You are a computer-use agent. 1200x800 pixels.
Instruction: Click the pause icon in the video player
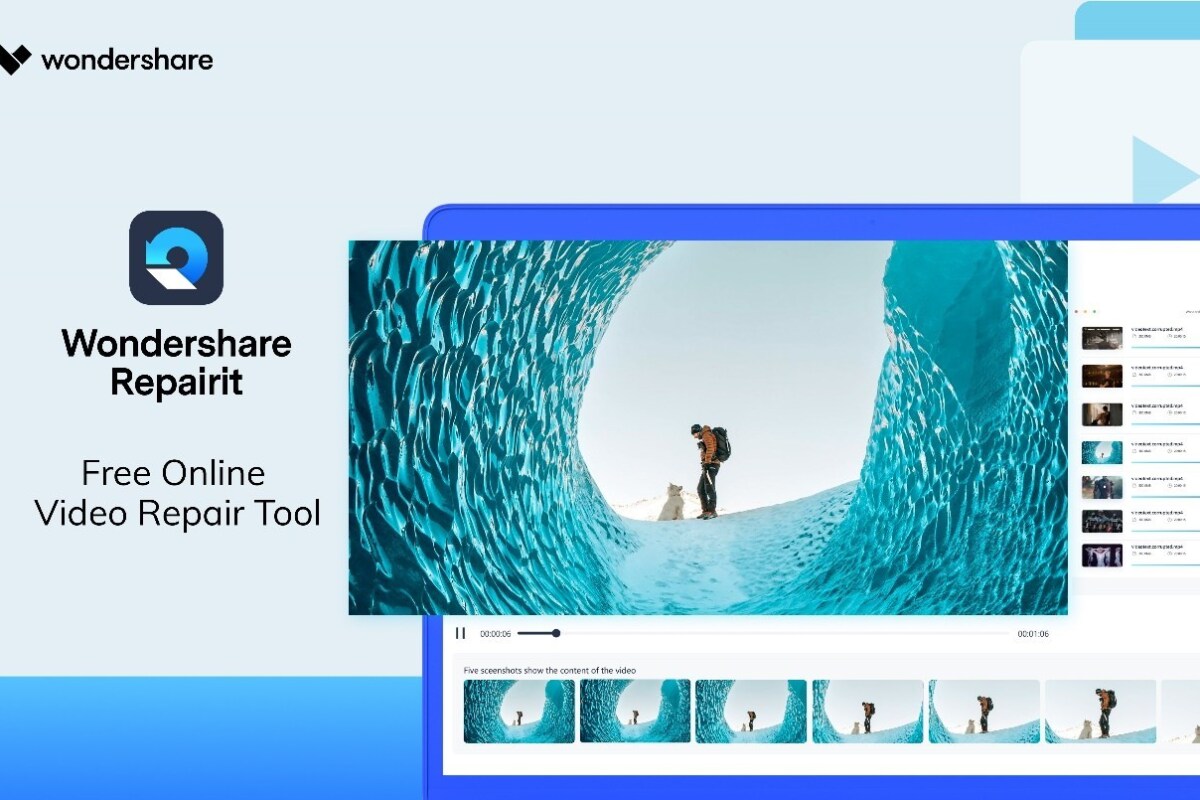coord(461,632)
